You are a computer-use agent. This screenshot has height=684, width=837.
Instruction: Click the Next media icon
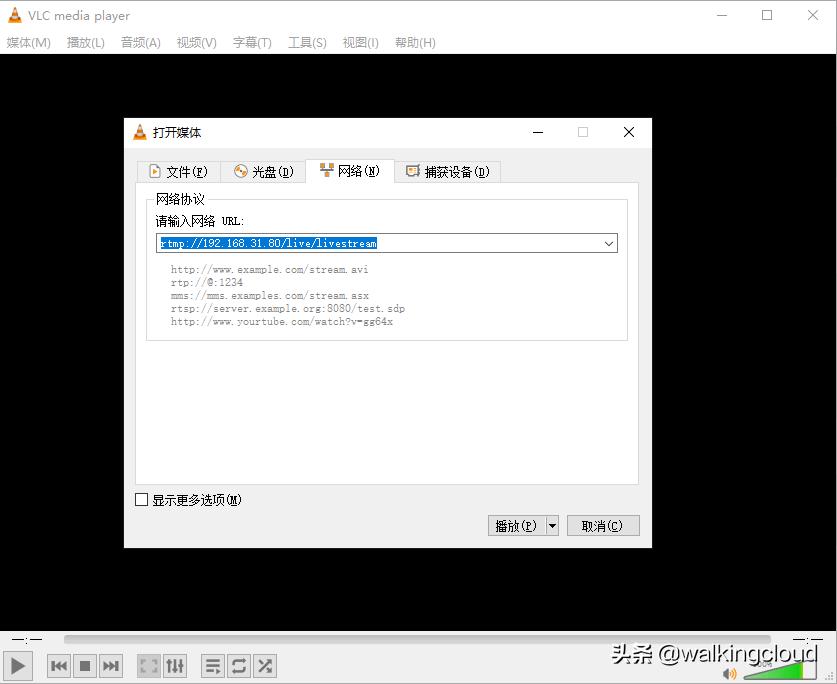(x=110, y=665)
